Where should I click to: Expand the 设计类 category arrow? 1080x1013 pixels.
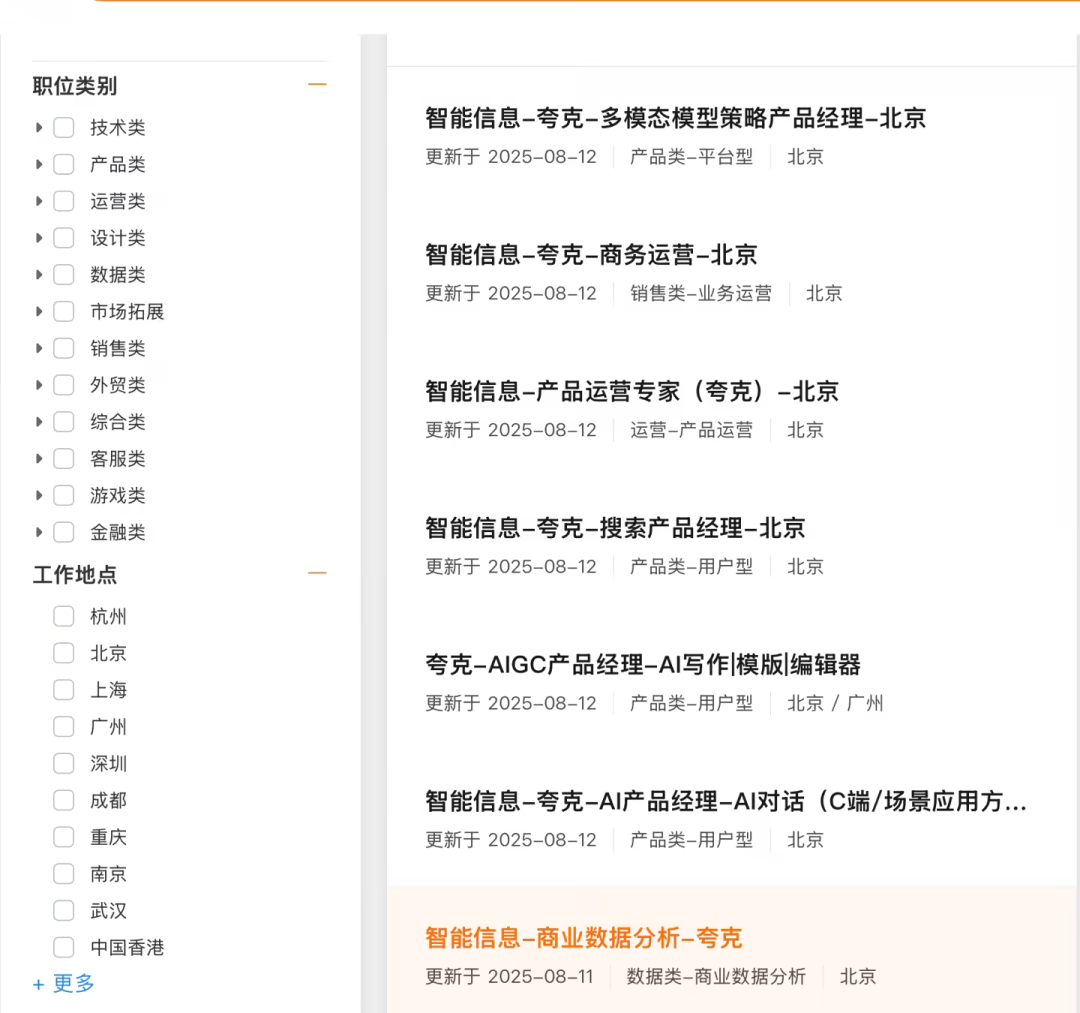pyautogui.click(x=39, y=238)
